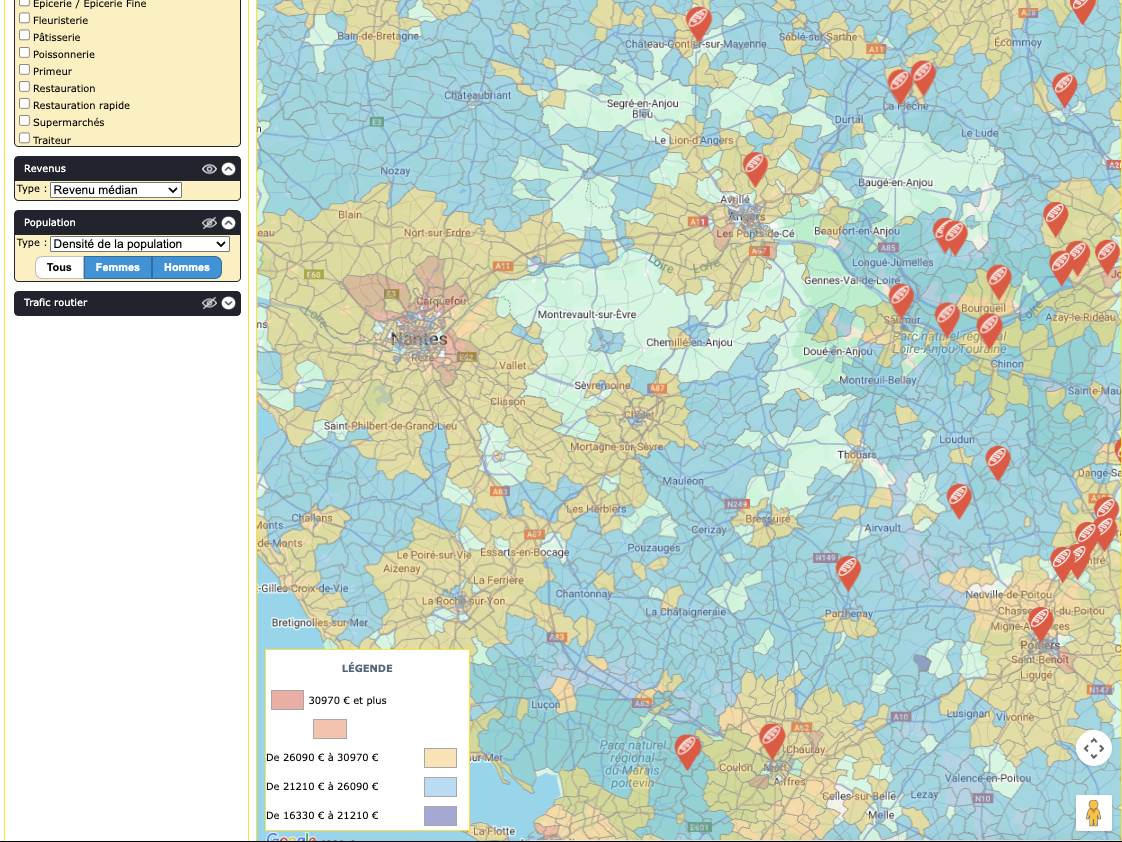Click the 16330 € à 21210 € swatch
The width and height of the screenshot is (1122, 842).
(x=440, y=816)
